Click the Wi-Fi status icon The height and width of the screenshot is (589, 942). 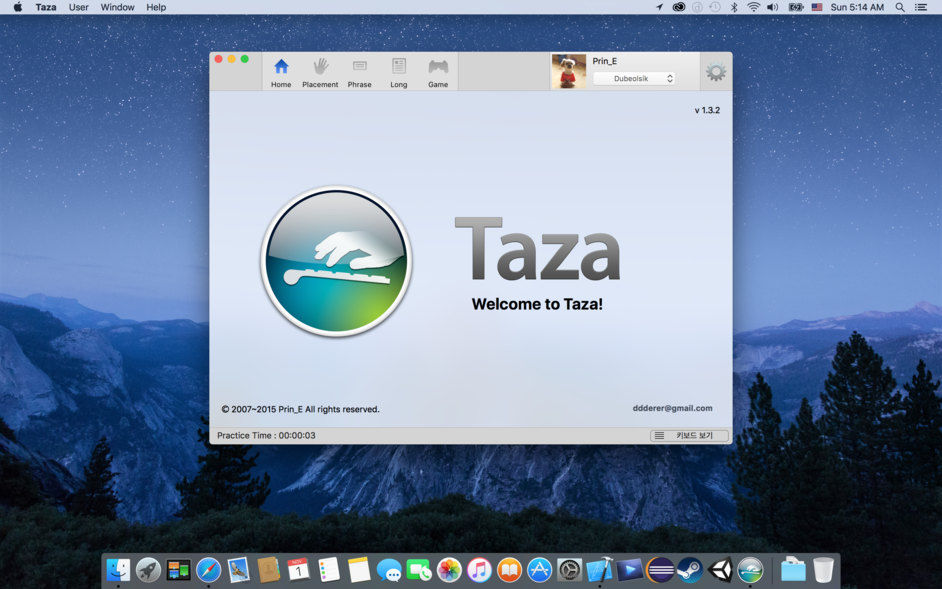tap(753, 7)
